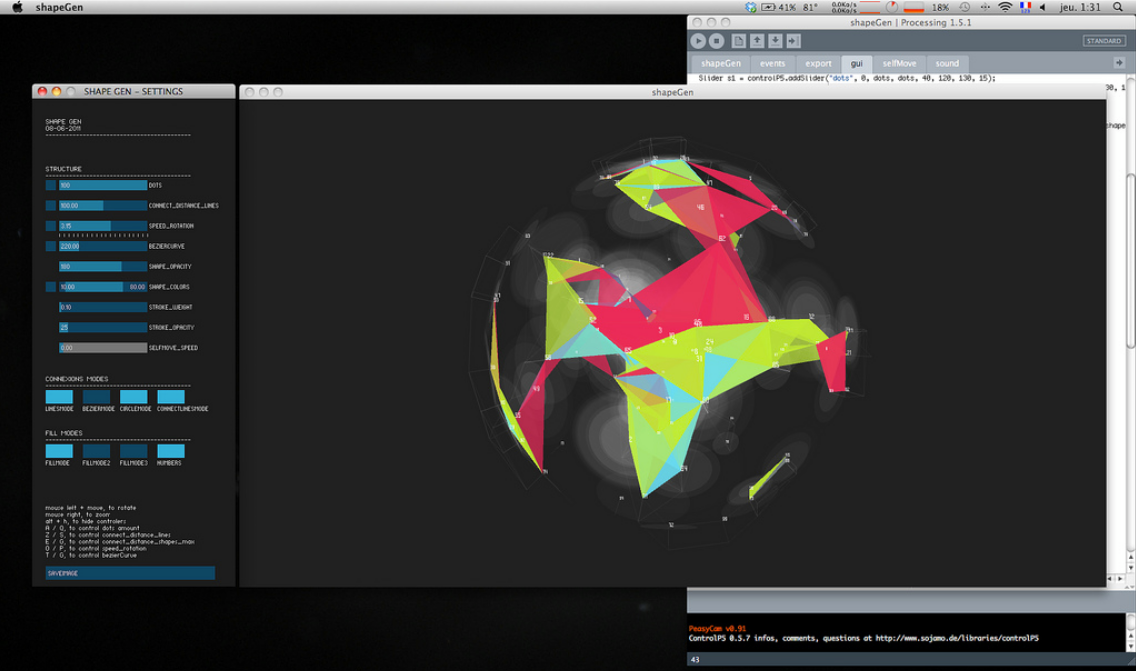Open the shapeGen application menu
This screenshot has height=671, width=1136.
[x=59, y=7]
